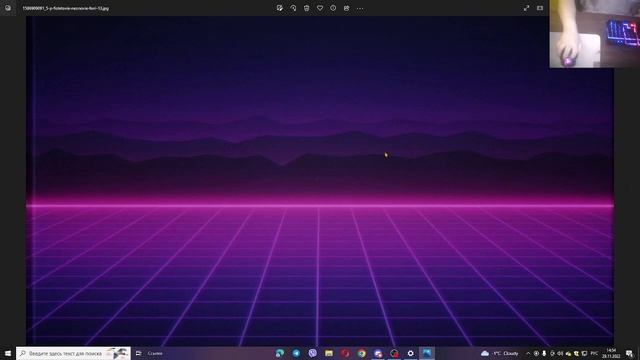Open the See more three-dots menu
The height and width of the screenshot is (360, 640).
pyautogui.click(x=360, y=8)
